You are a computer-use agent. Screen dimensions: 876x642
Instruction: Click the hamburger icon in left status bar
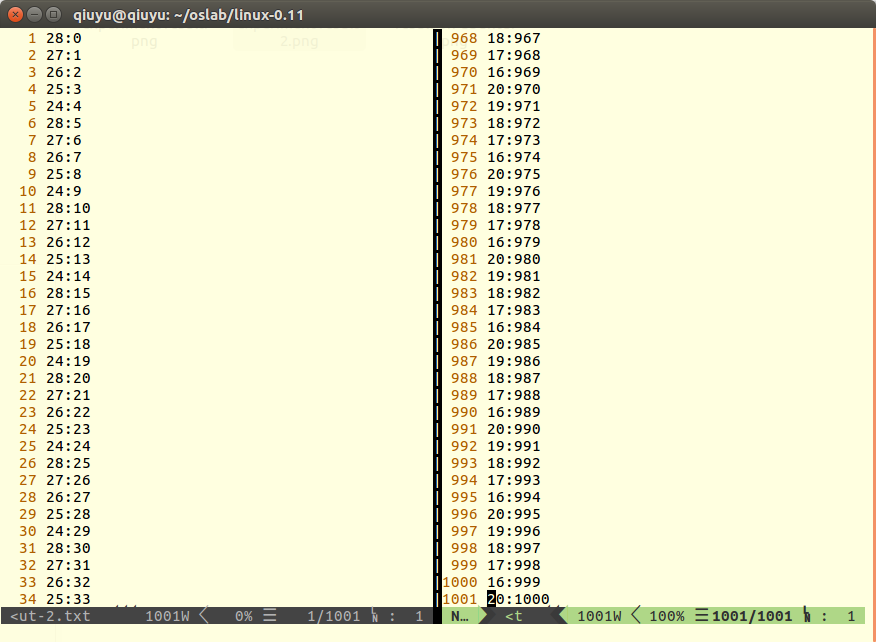pos(269,616)
